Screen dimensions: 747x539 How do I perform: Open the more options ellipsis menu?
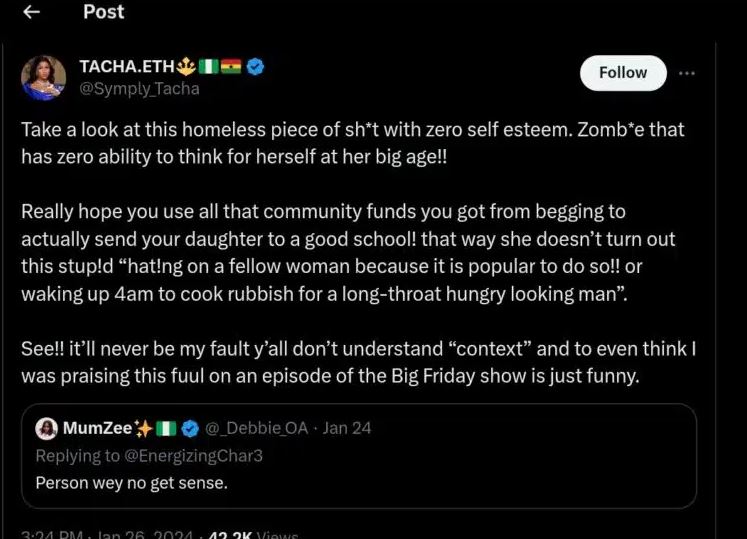click(687, 73)
